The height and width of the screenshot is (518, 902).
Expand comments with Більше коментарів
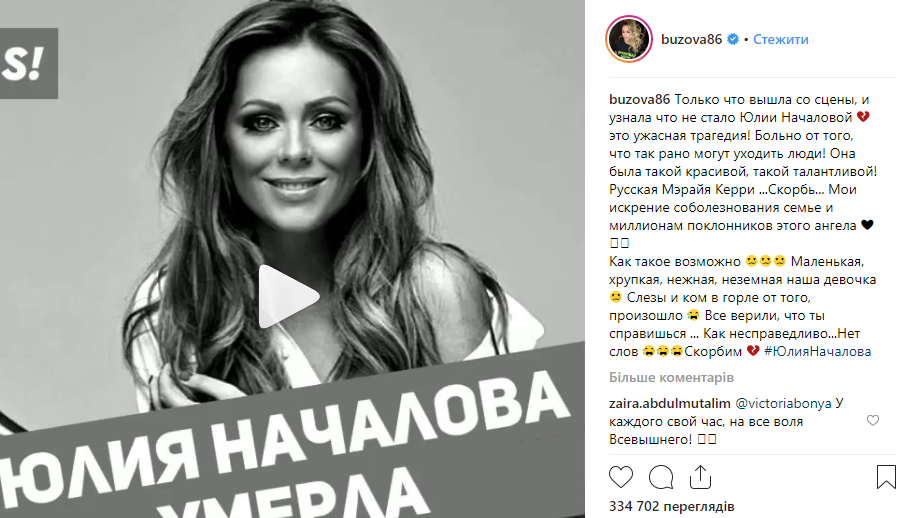(x=671, y=378)
